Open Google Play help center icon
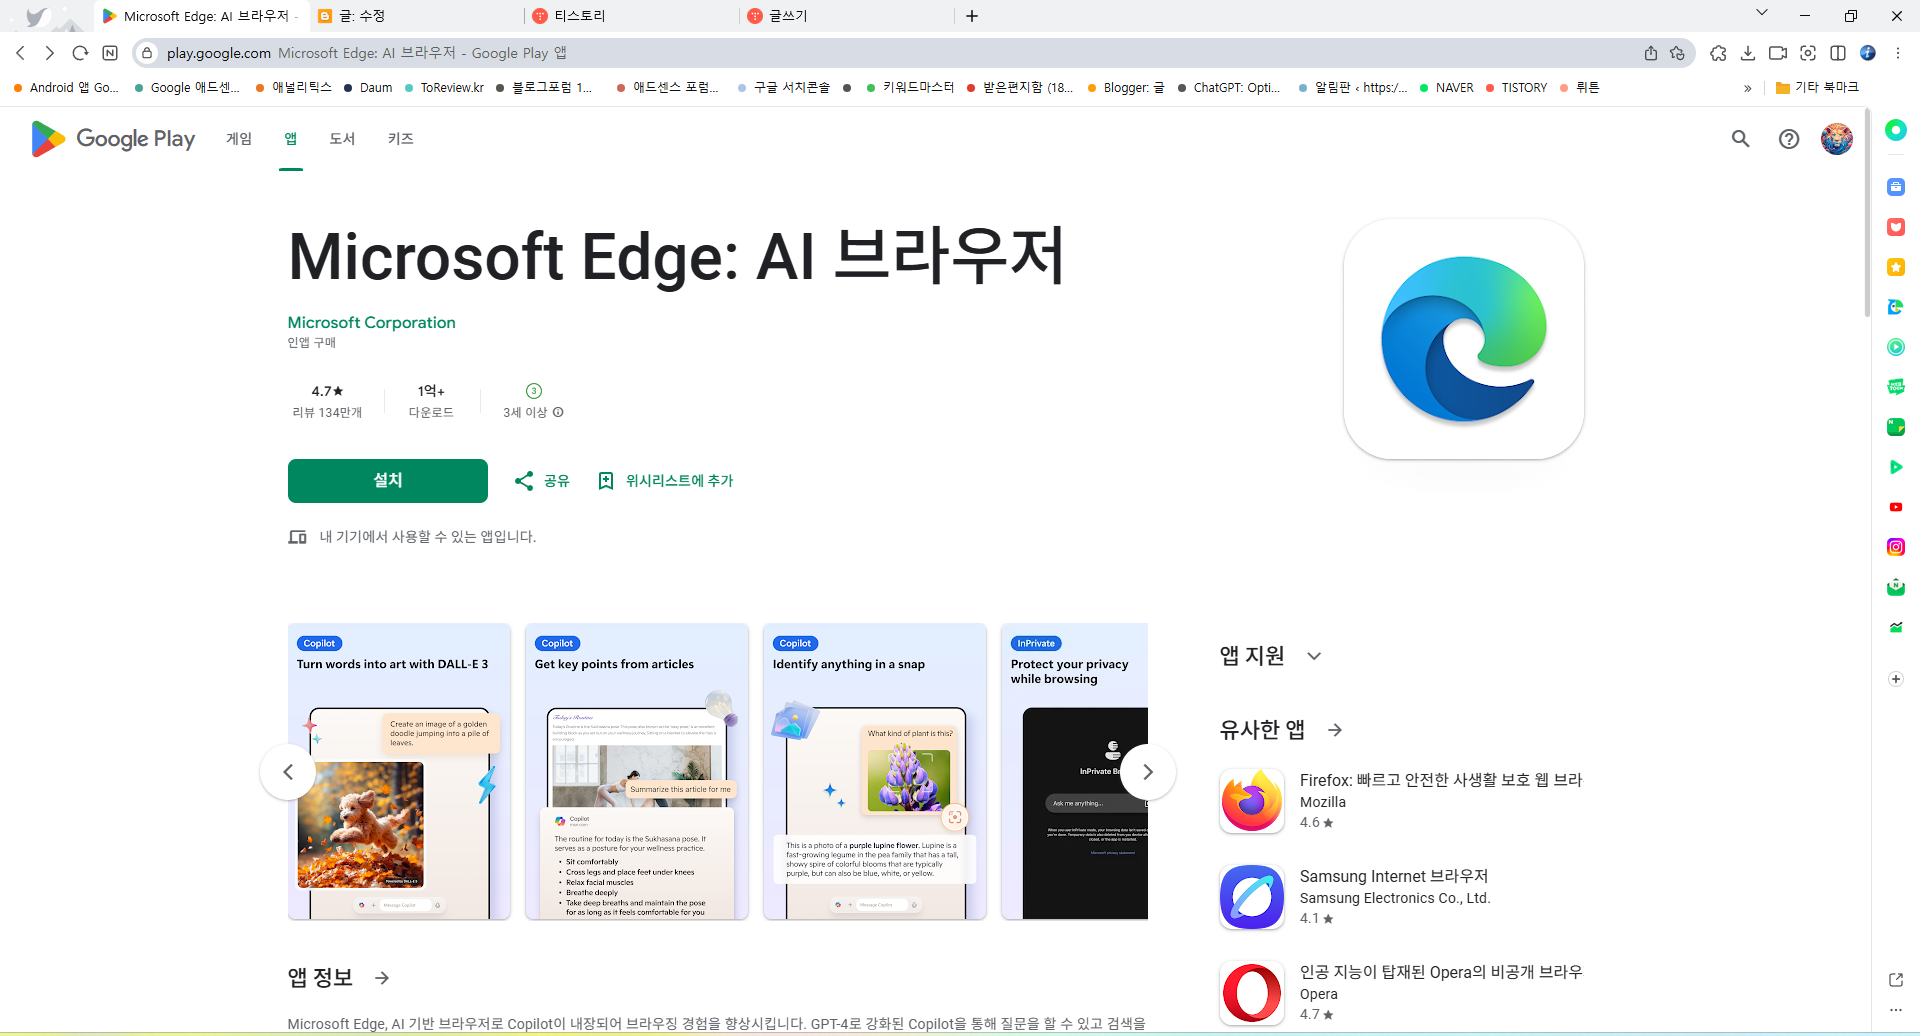Viewport: 1920px width, 1036px height. click(x=1789, y=139)
